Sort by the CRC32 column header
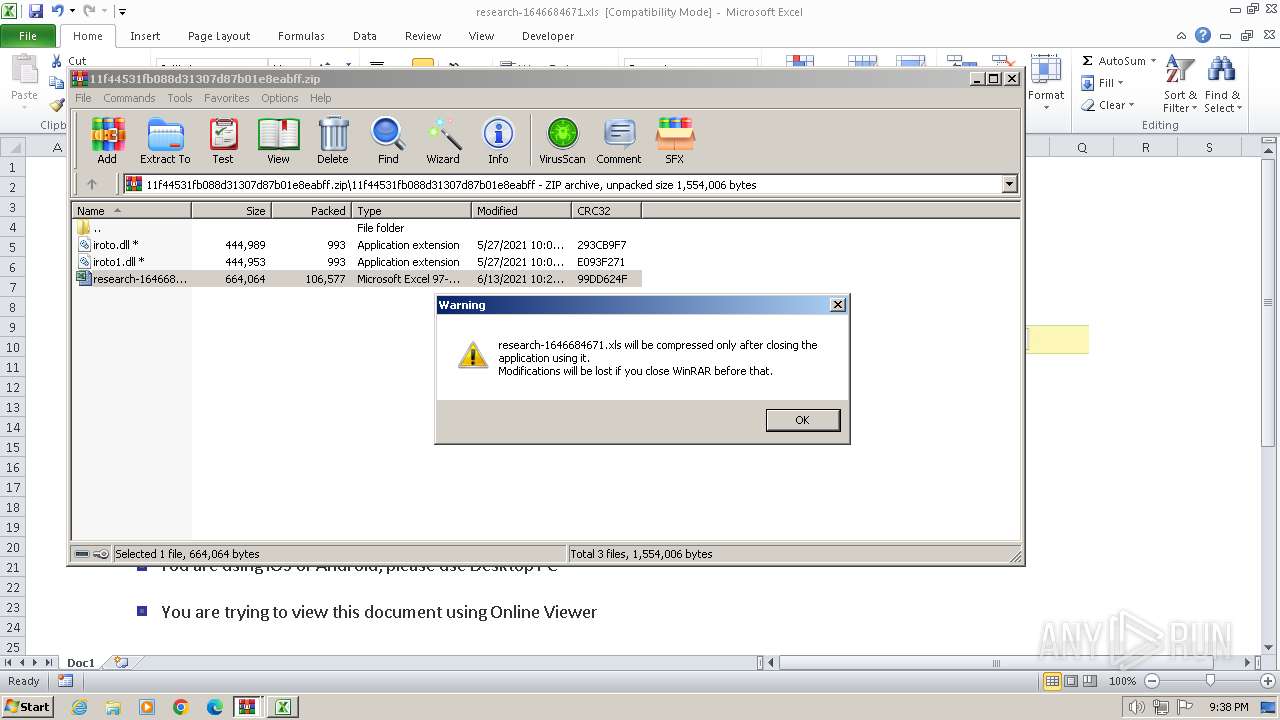 coord(606,211)
